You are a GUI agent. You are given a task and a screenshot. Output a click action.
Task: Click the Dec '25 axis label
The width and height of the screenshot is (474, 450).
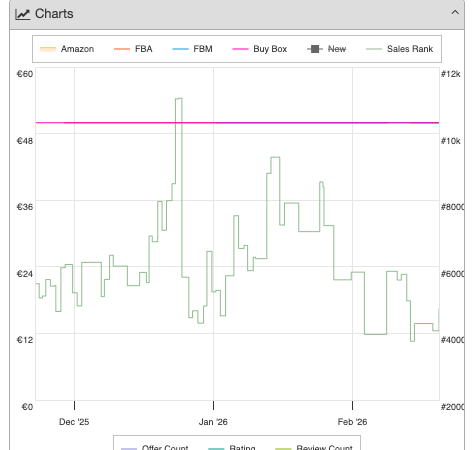[x=74, y=422]
